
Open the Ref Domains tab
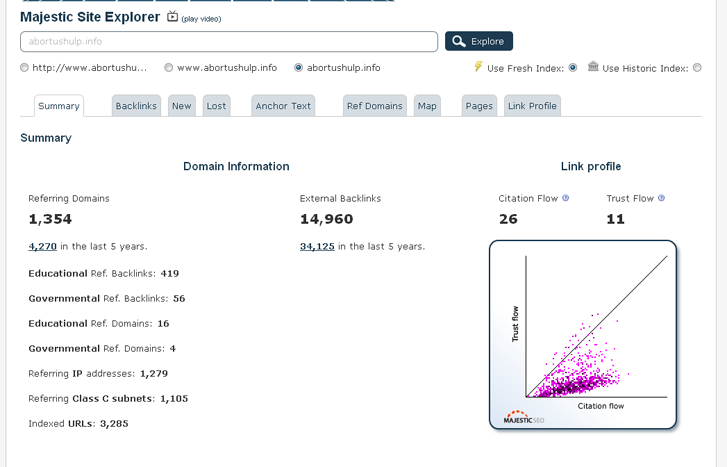[x=375, y=106]
